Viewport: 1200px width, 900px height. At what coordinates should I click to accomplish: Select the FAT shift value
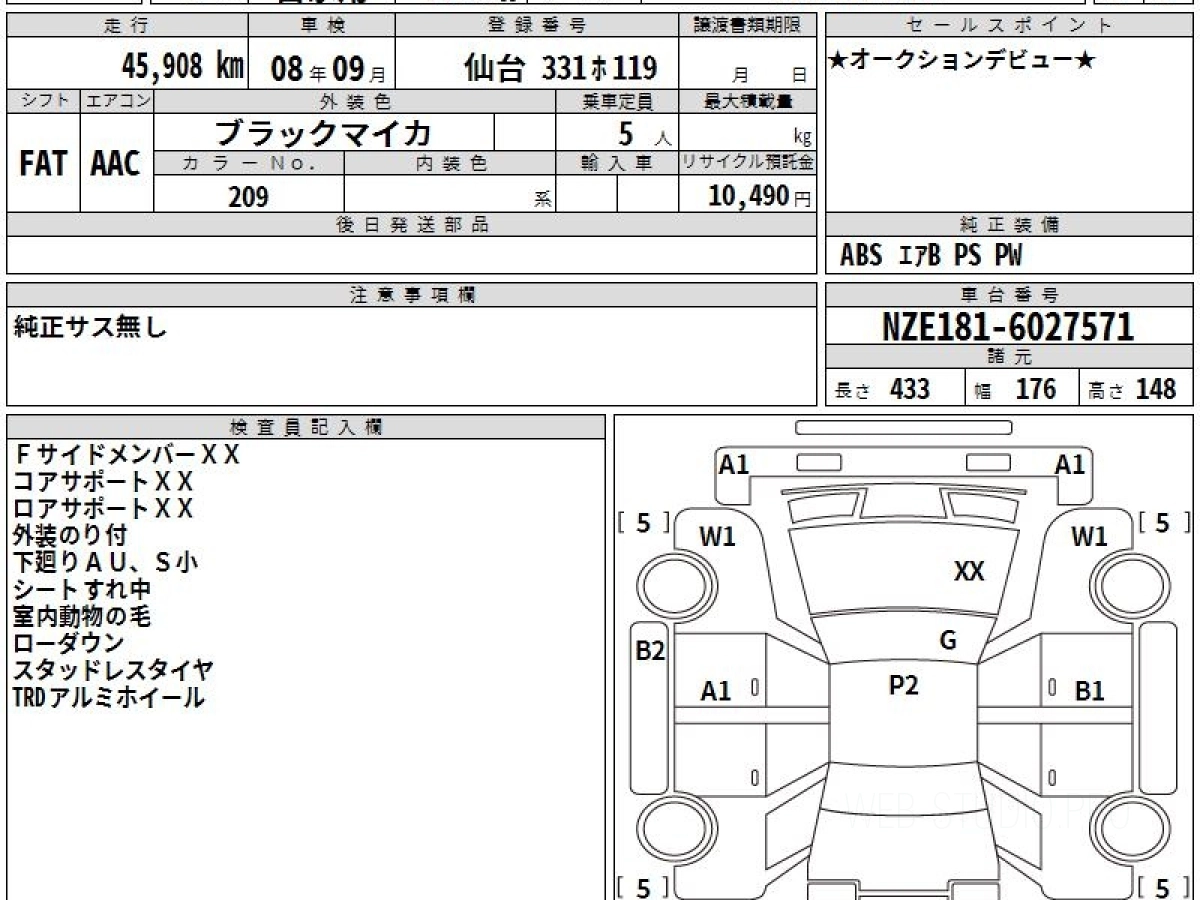[x=43, y=163]
